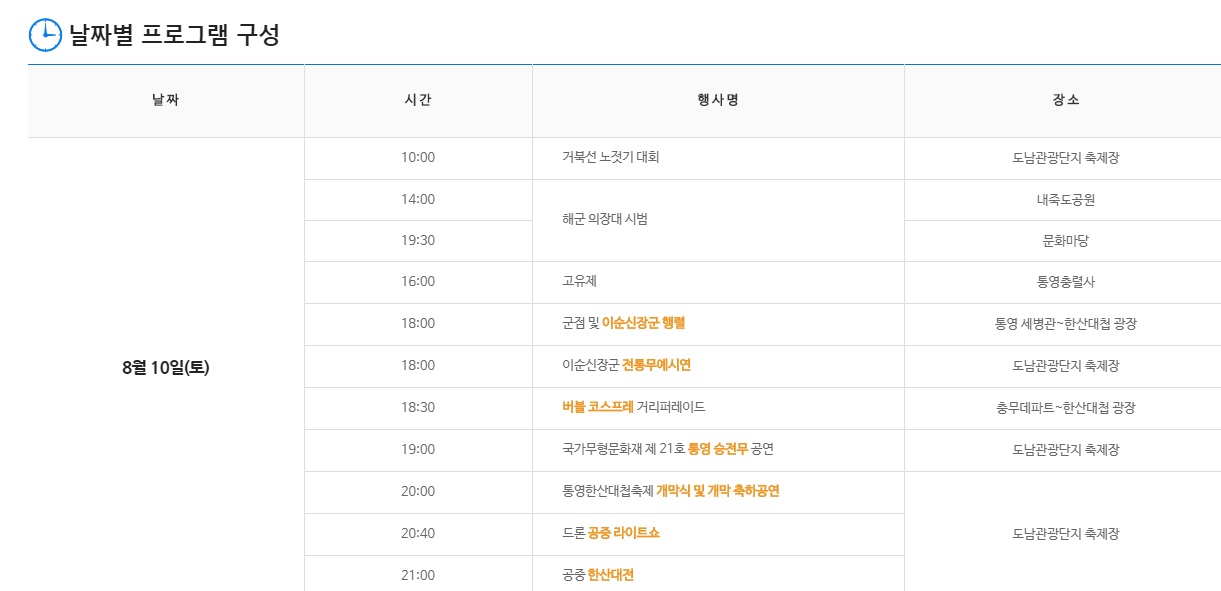Click the venue 내죽도공원
The width and height of the screenshot is (1221, 591).
1066,199
